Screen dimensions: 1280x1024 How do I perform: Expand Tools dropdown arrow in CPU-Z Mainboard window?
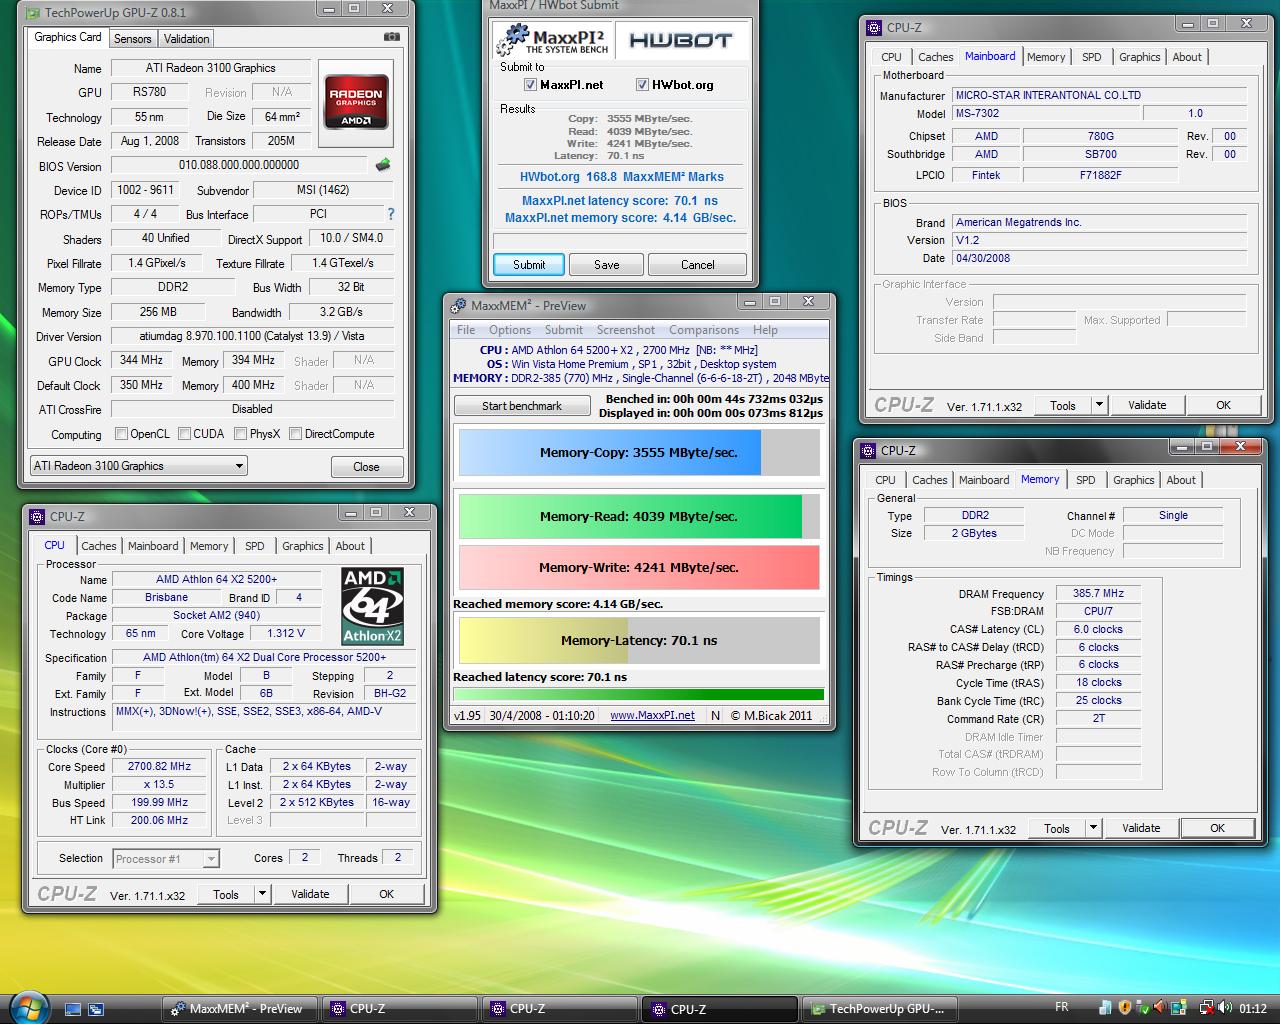(x=1099, y=405)
